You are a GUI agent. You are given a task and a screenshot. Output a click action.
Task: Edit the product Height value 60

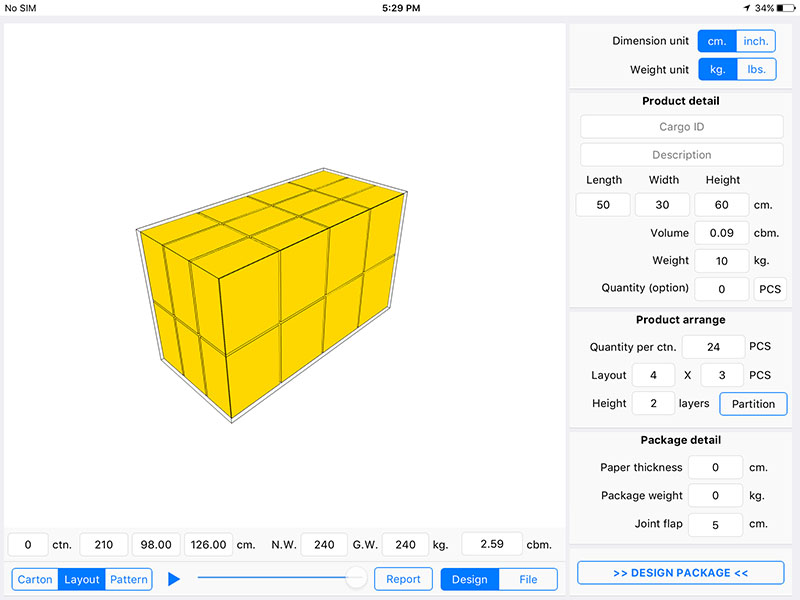pos(721,205)
